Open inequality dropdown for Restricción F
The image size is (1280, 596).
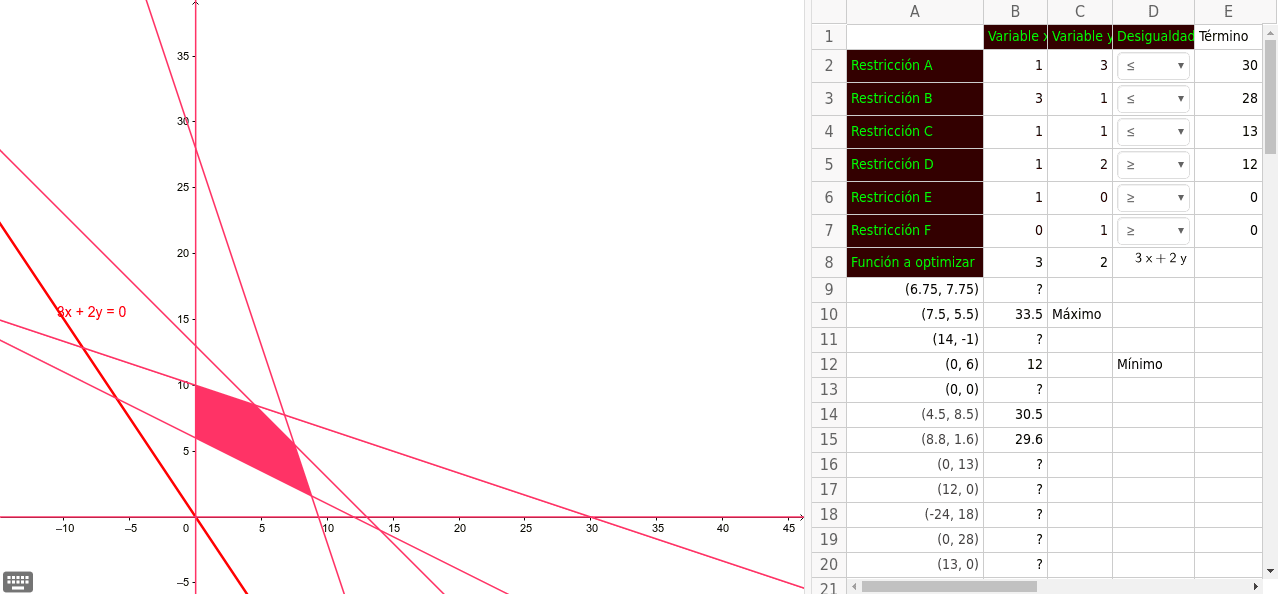pyautogui.click(x=1153, y=231)
